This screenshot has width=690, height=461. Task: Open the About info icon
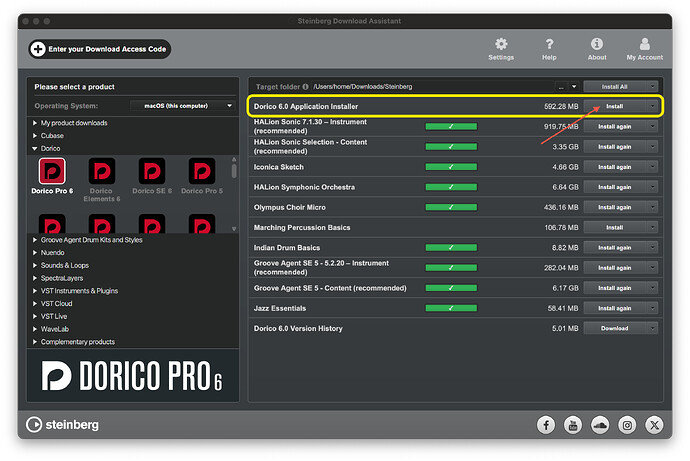click(597, 44)
